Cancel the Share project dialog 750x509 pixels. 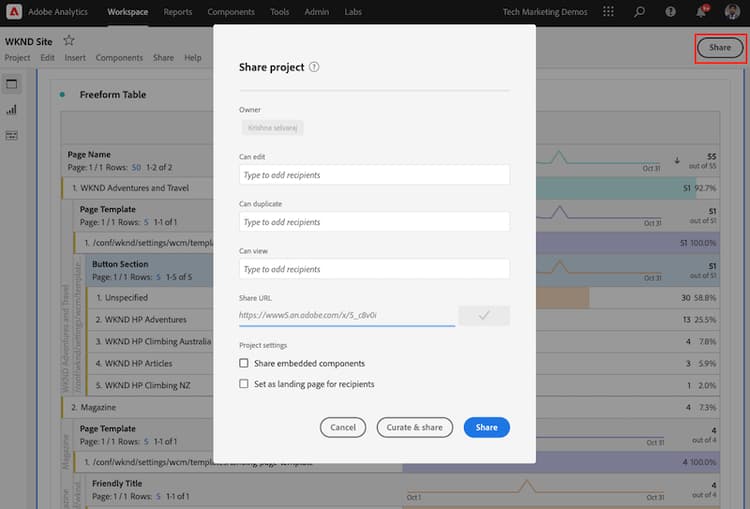343,427
